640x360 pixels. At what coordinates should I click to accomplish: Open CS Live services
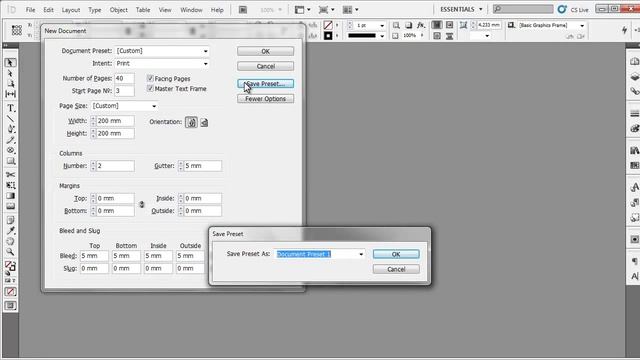coord(573,9)
